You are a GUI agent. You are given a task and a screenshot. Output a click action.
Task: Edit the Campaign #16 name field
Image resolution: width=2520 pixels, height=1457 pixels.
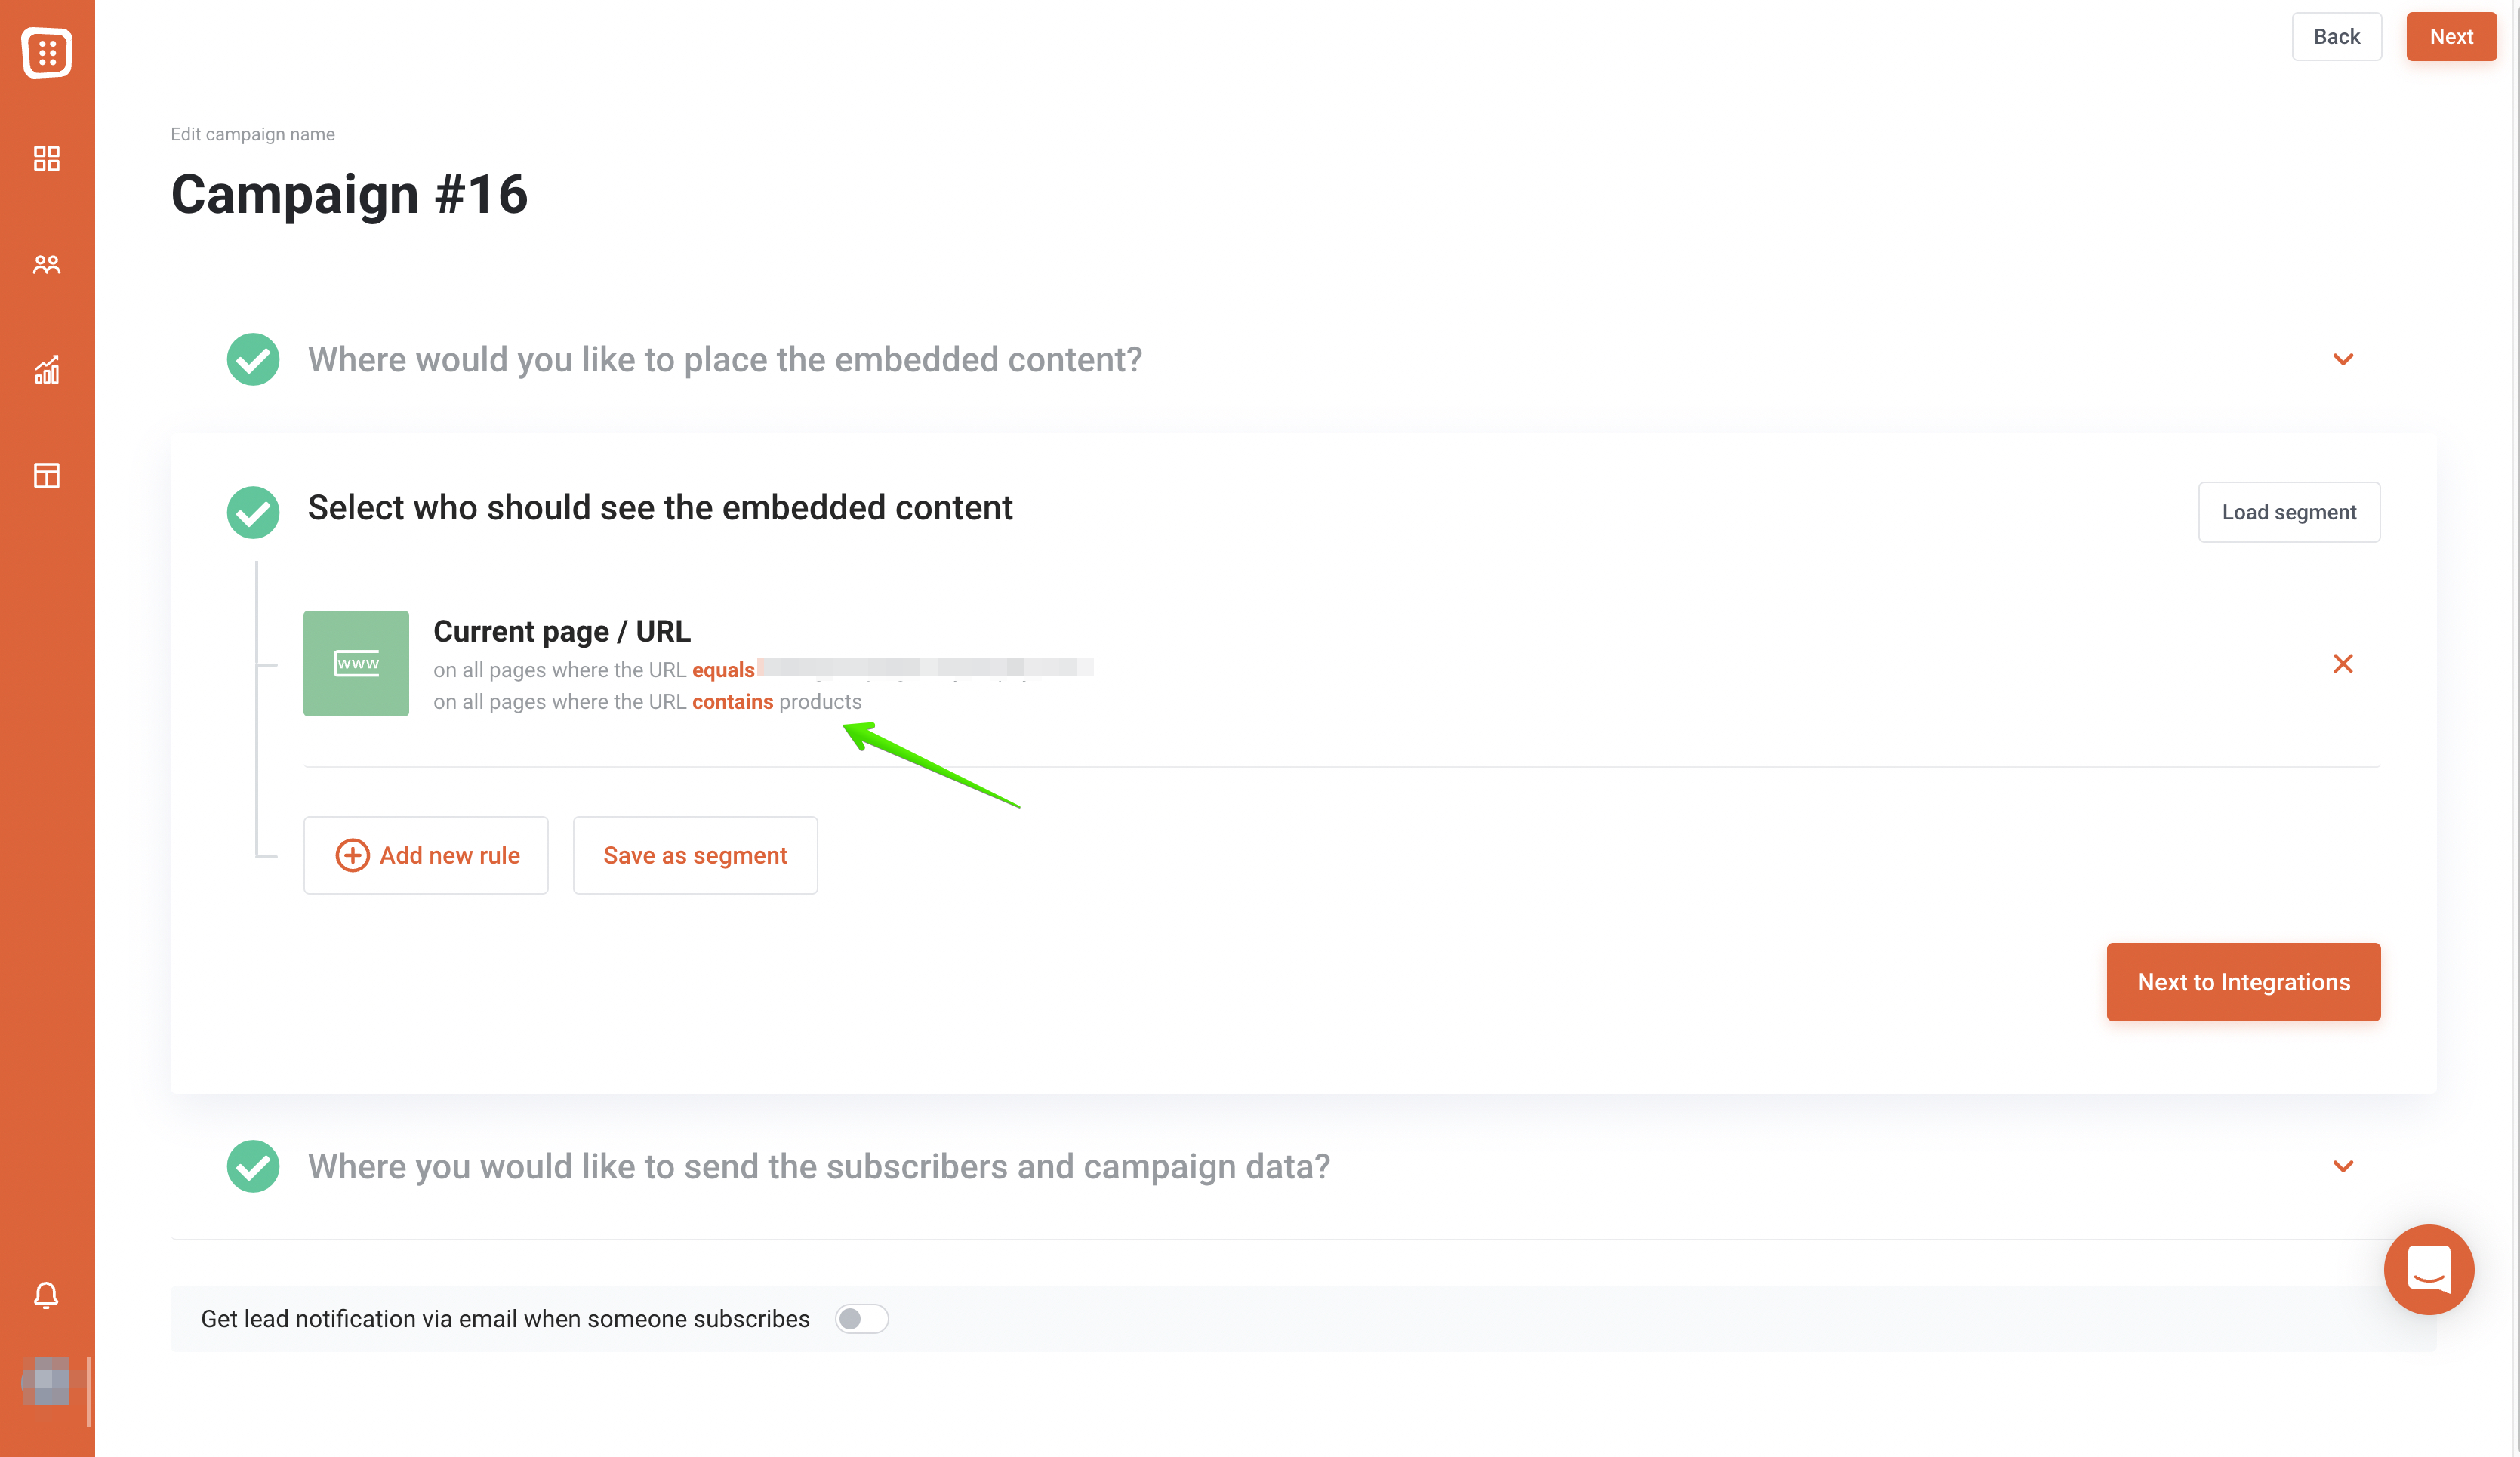[x=349, y=194]
